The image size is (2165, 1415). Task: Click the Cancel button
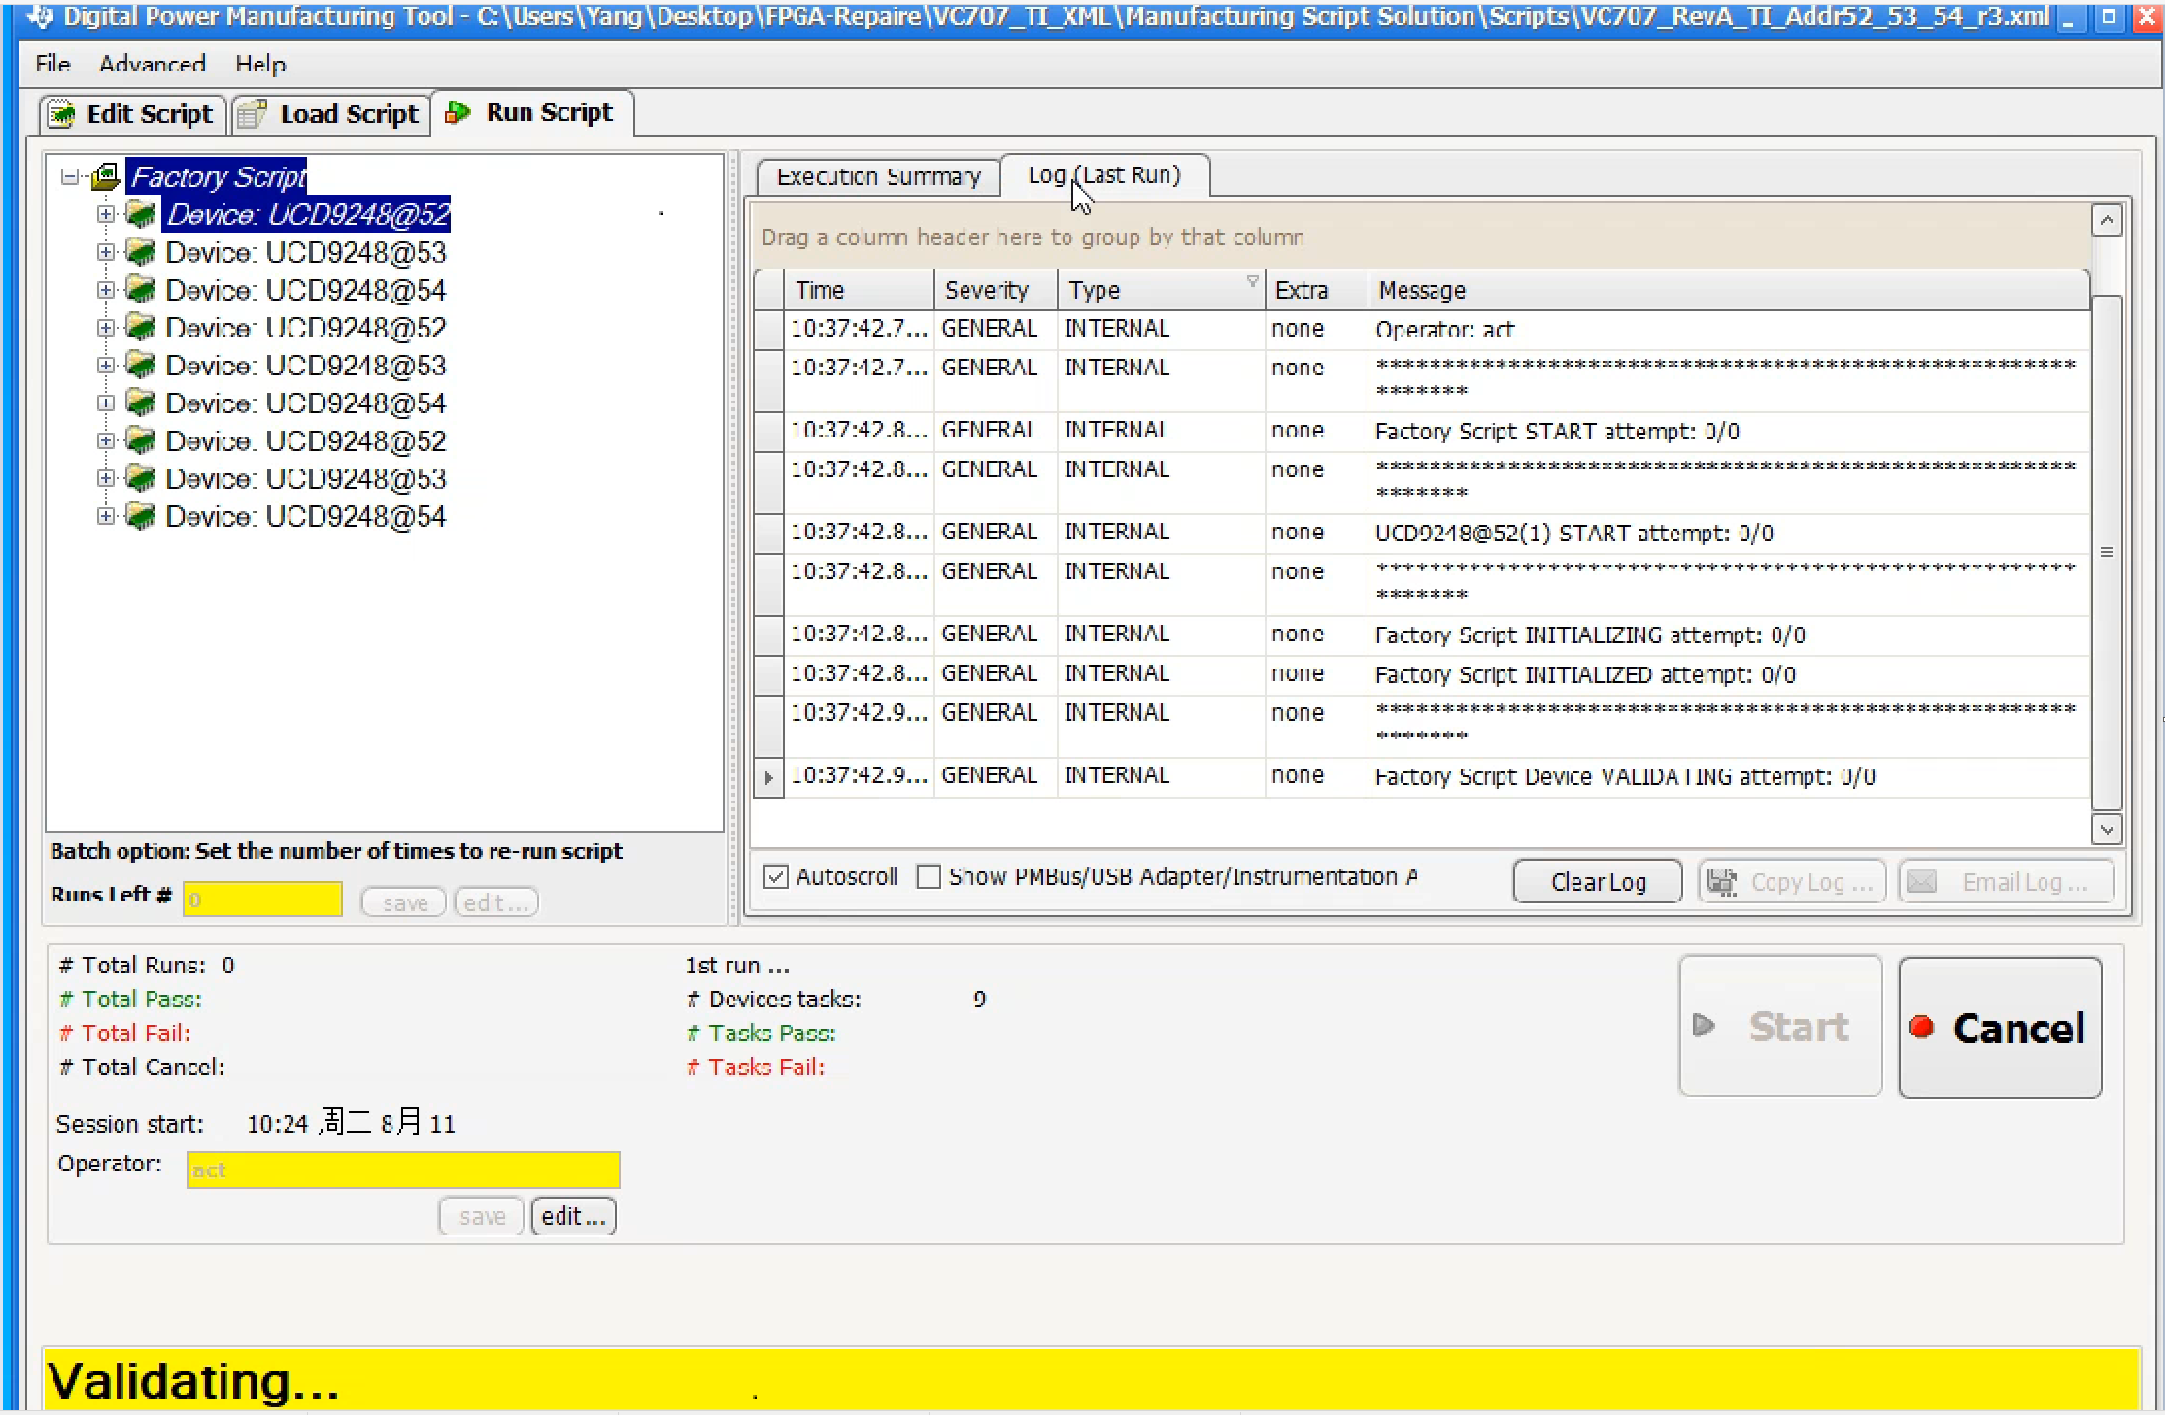2000,1028
